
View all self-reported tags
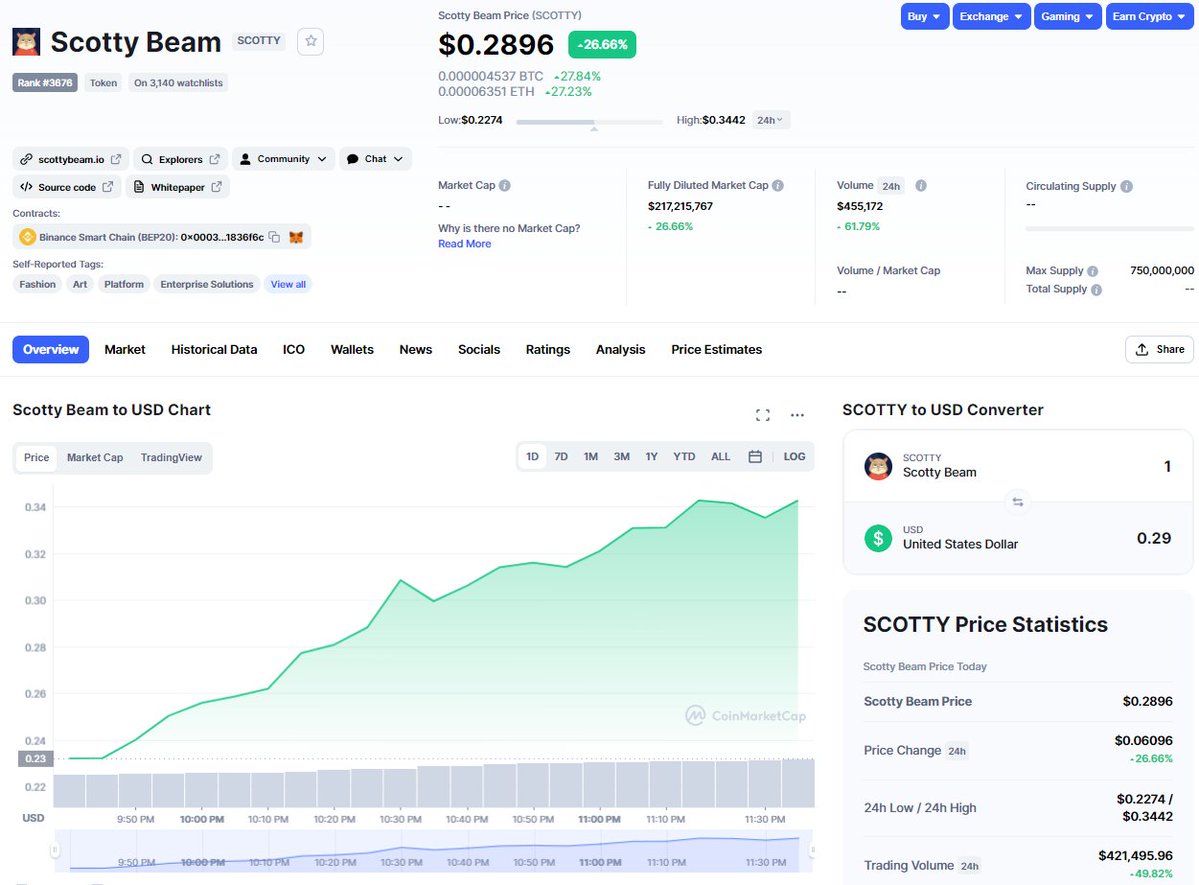[x=288, y=285]
